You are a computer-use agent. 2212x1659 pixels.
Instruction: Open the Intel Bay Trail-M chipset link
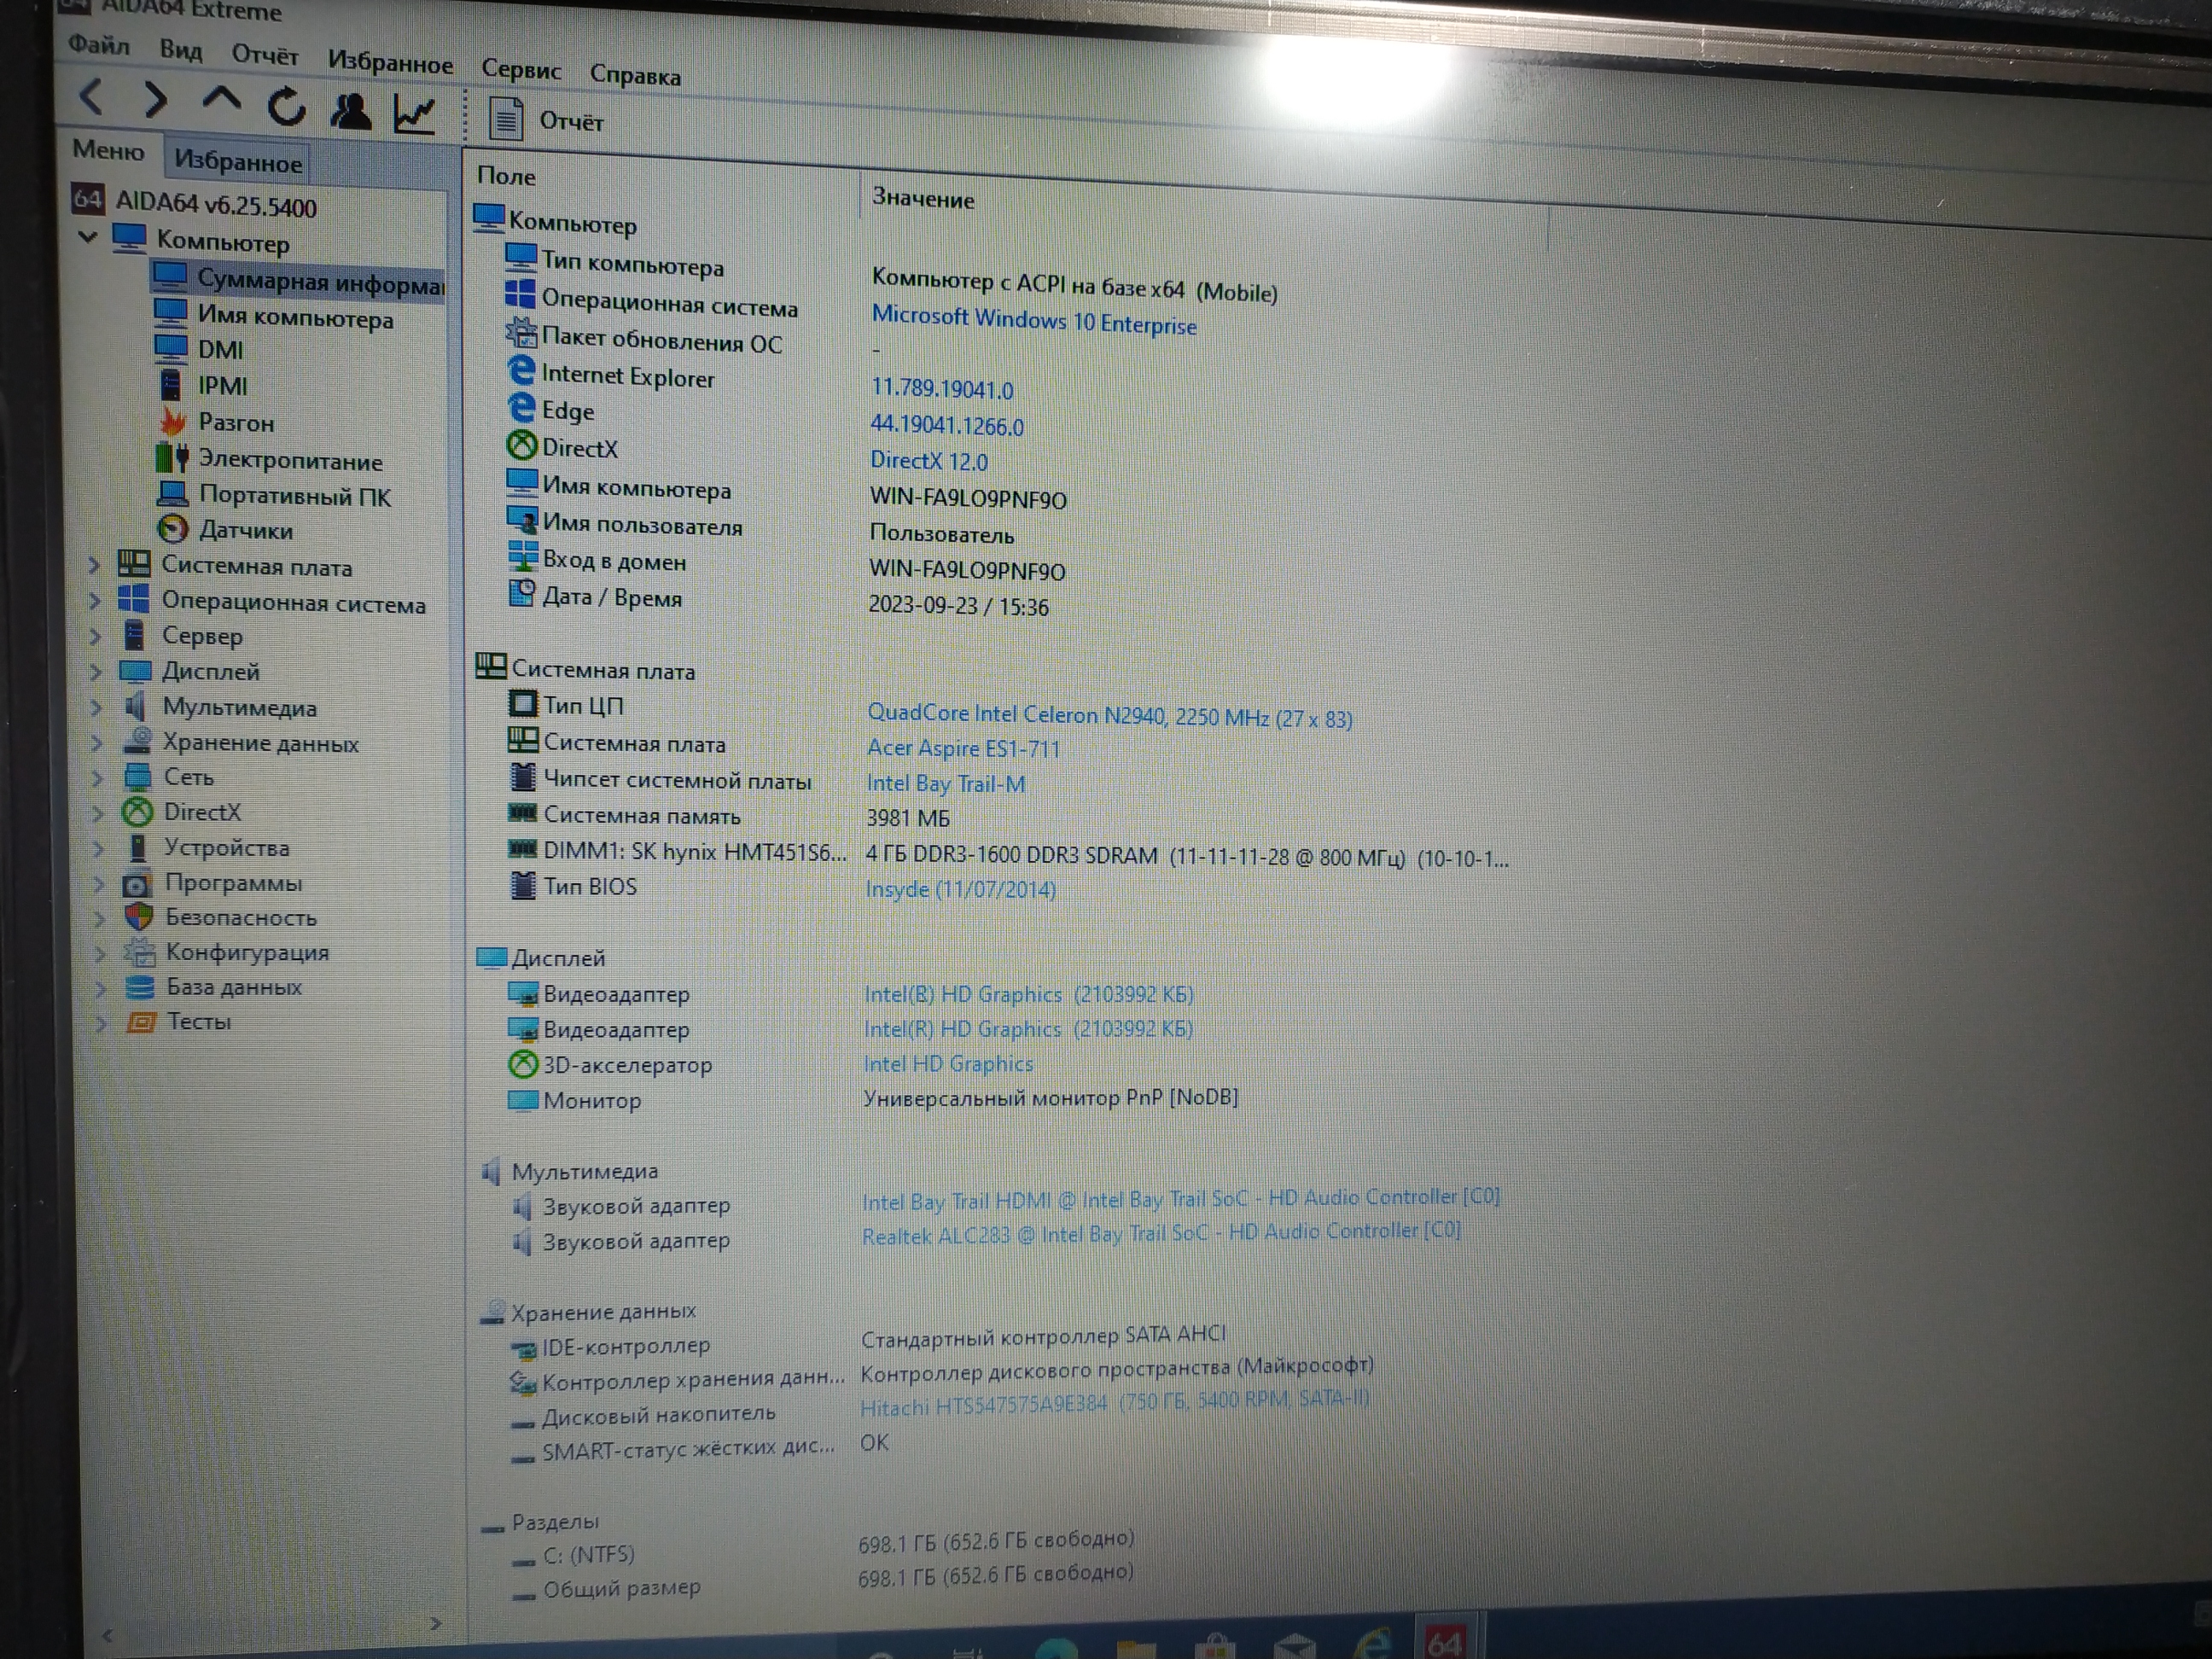click(x=946, y=783)
